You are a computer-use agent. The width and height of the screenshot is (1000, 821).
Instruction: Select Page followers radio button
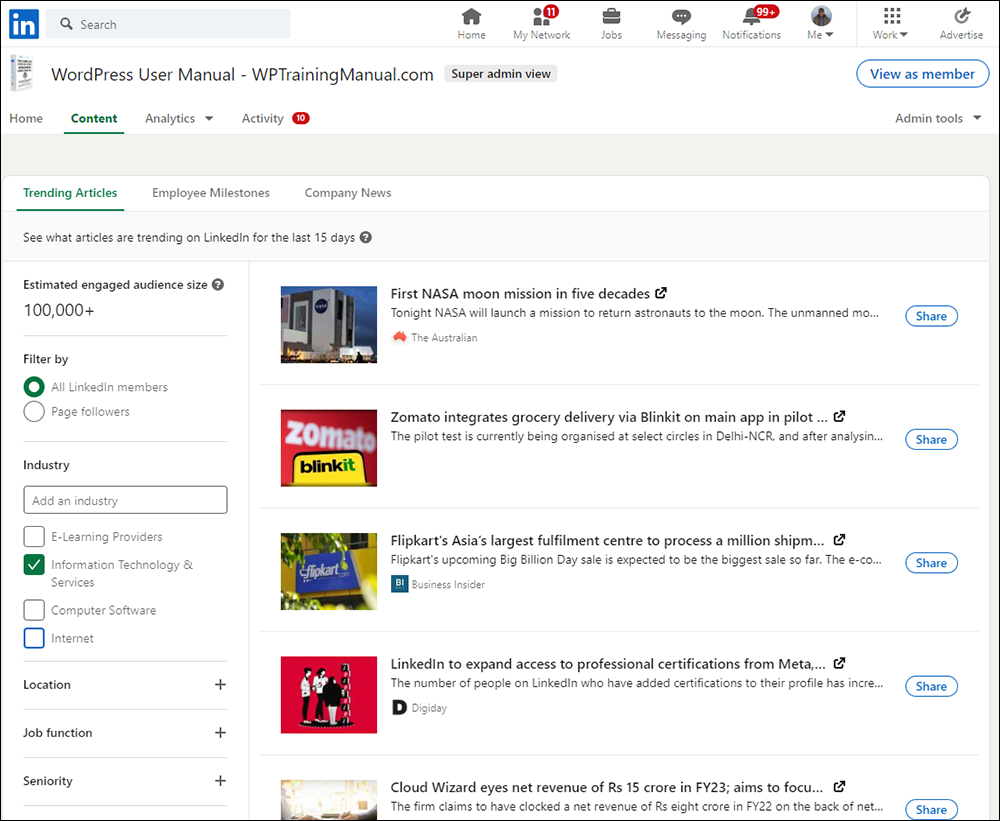point(34,411)
